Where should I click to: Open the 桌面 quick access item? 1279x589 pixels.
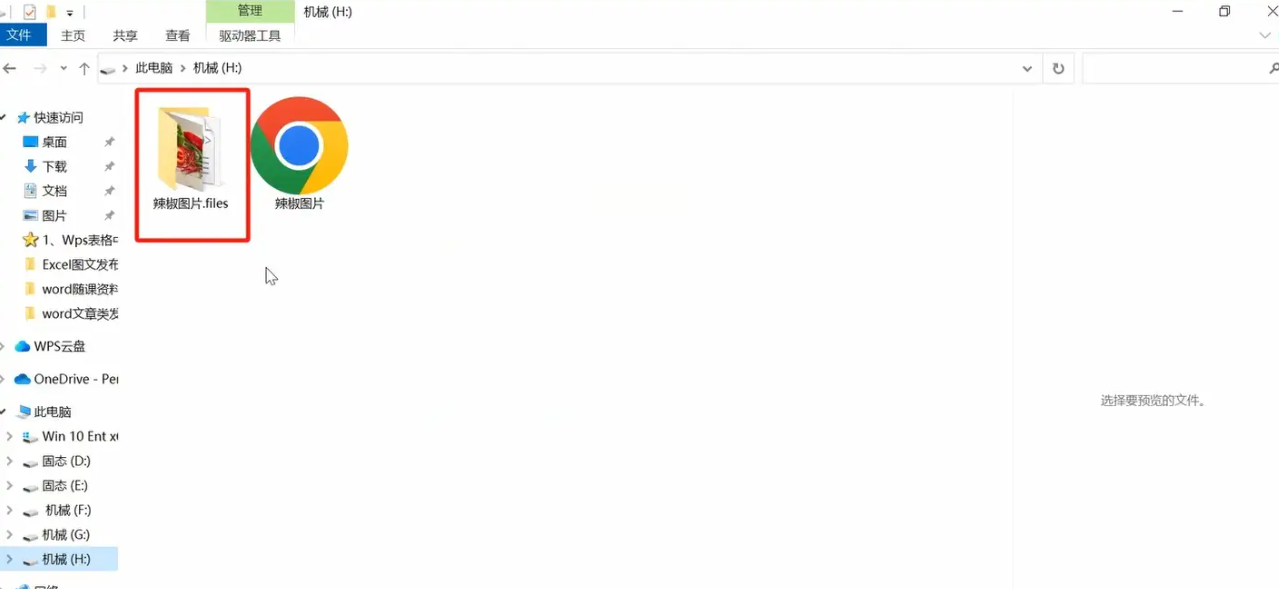[54, 142]
